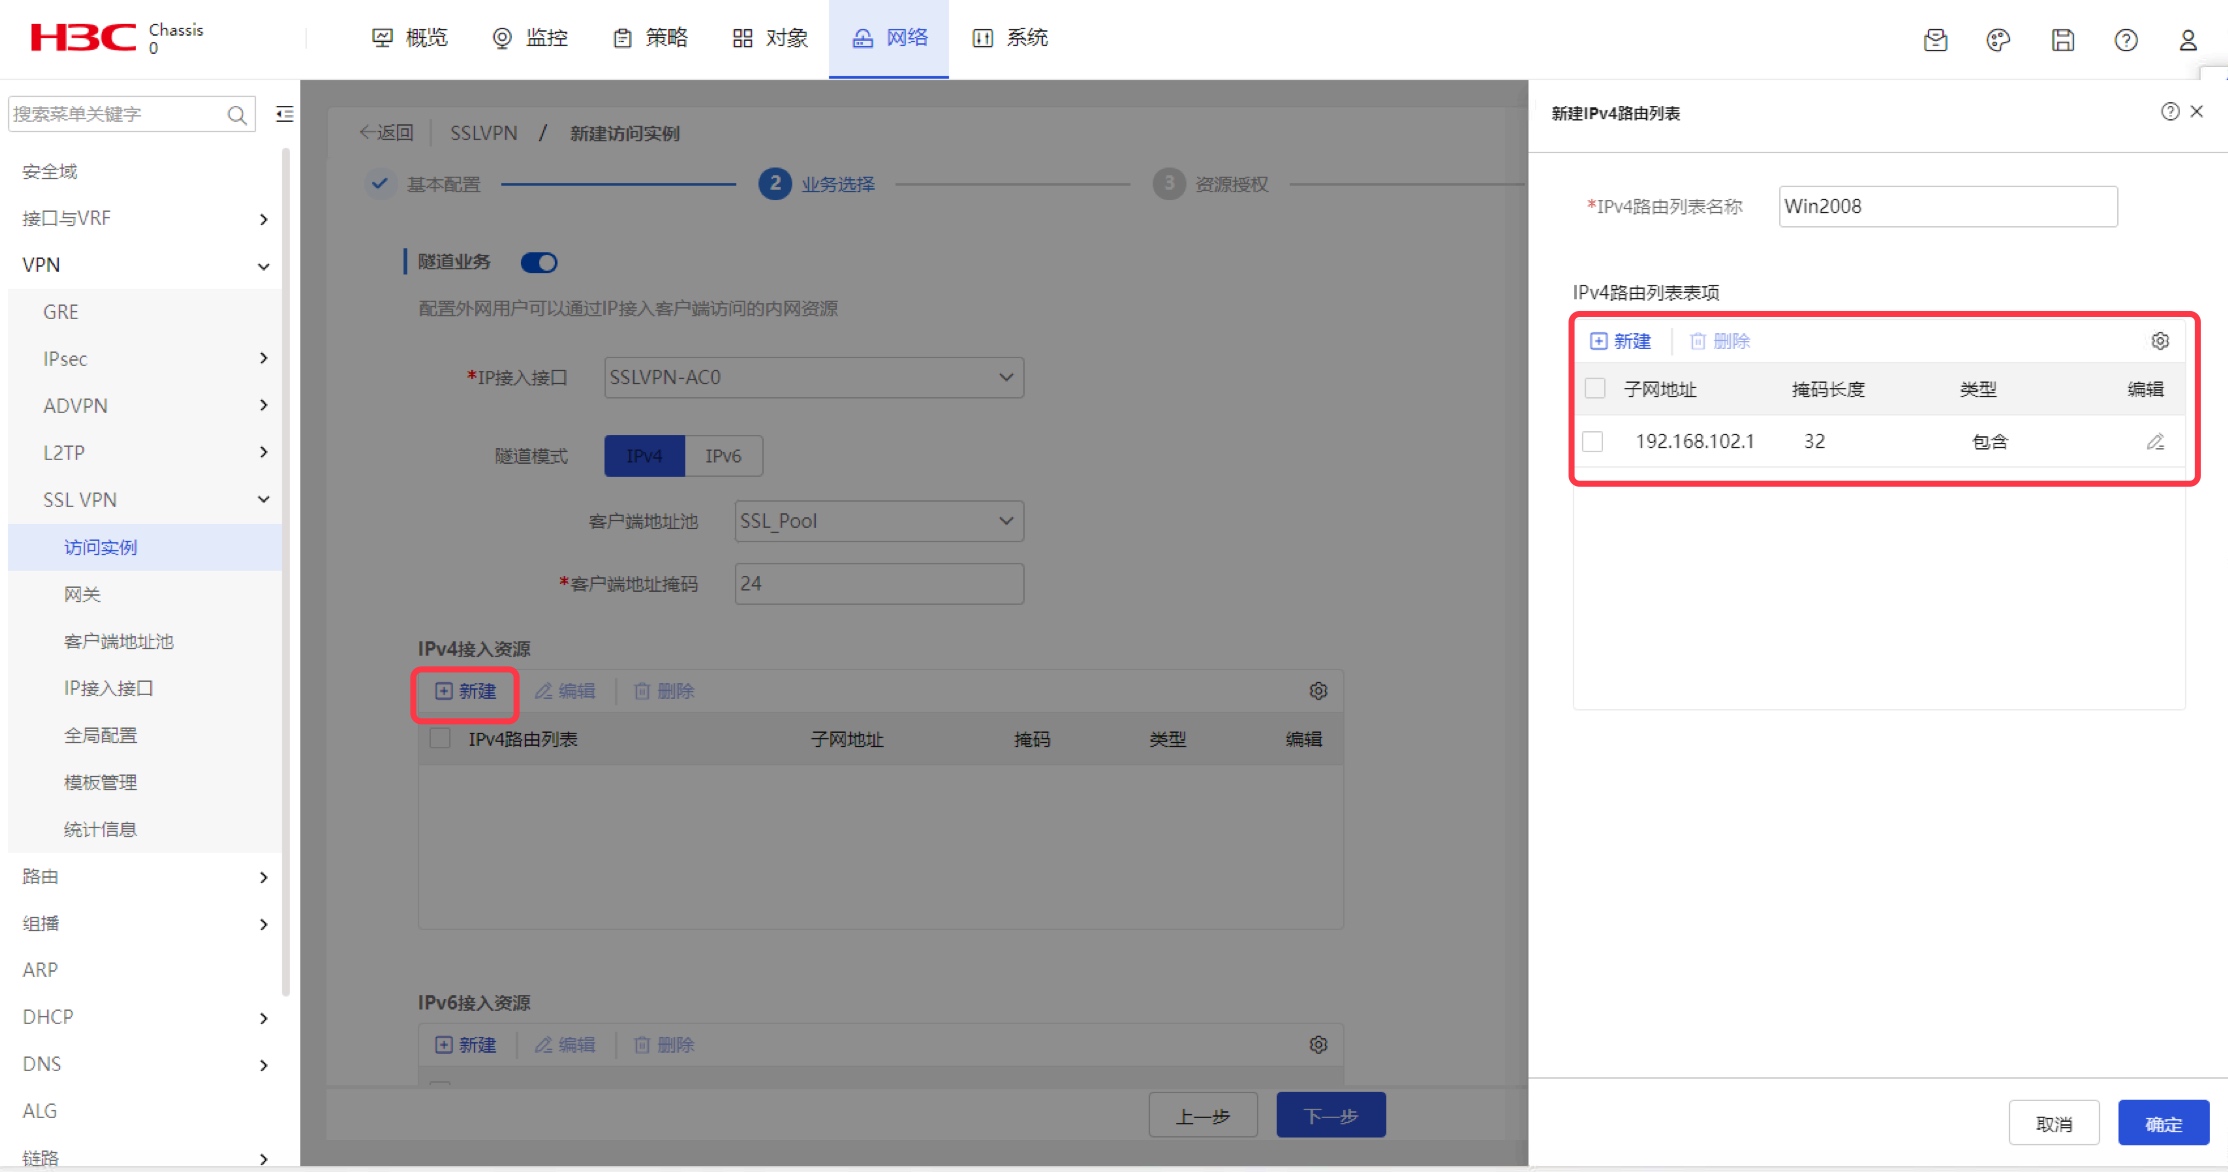
Task: Expand DHCP menu
Action: 145,1018
